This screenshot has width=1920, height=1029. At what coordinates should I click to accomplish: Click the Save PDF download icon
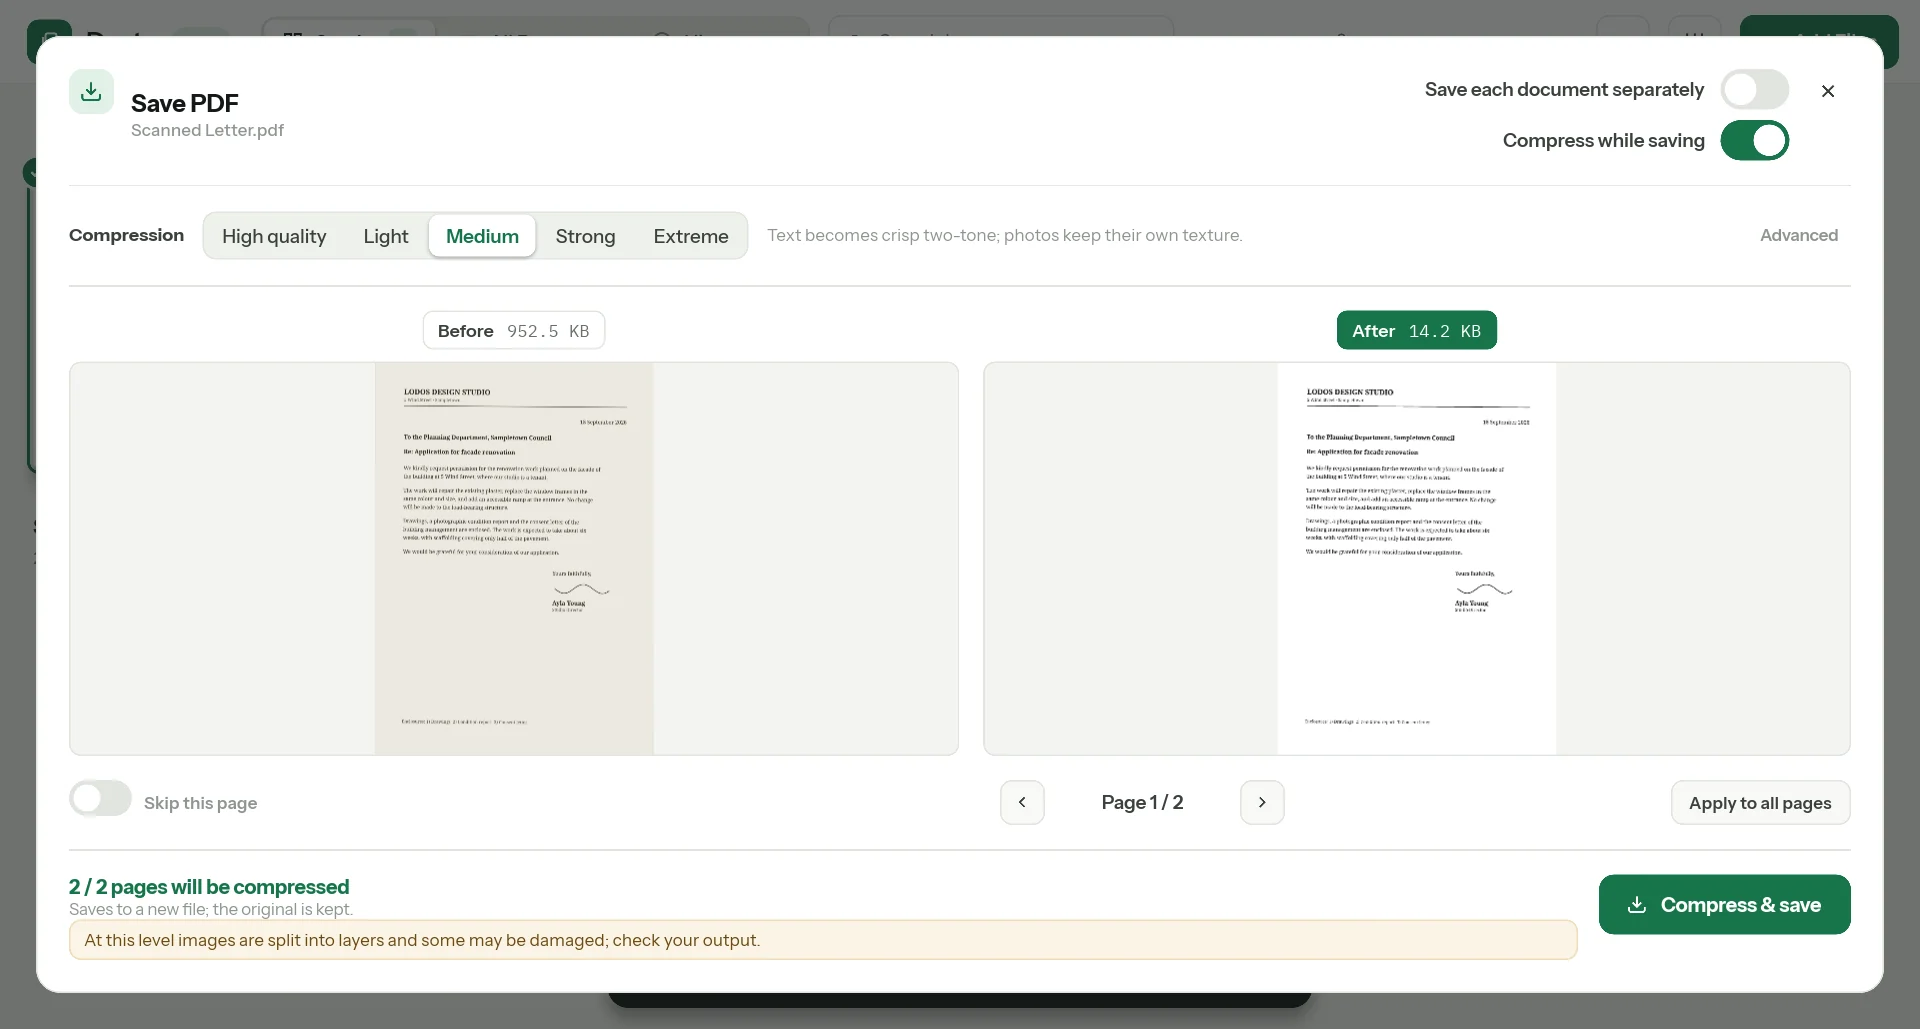(x=91, y=92)
